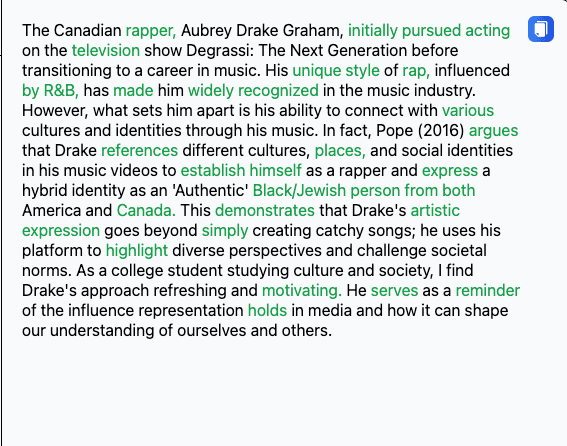
Task: Click green phrase 'establish himself'
Action: coord(241,170)
